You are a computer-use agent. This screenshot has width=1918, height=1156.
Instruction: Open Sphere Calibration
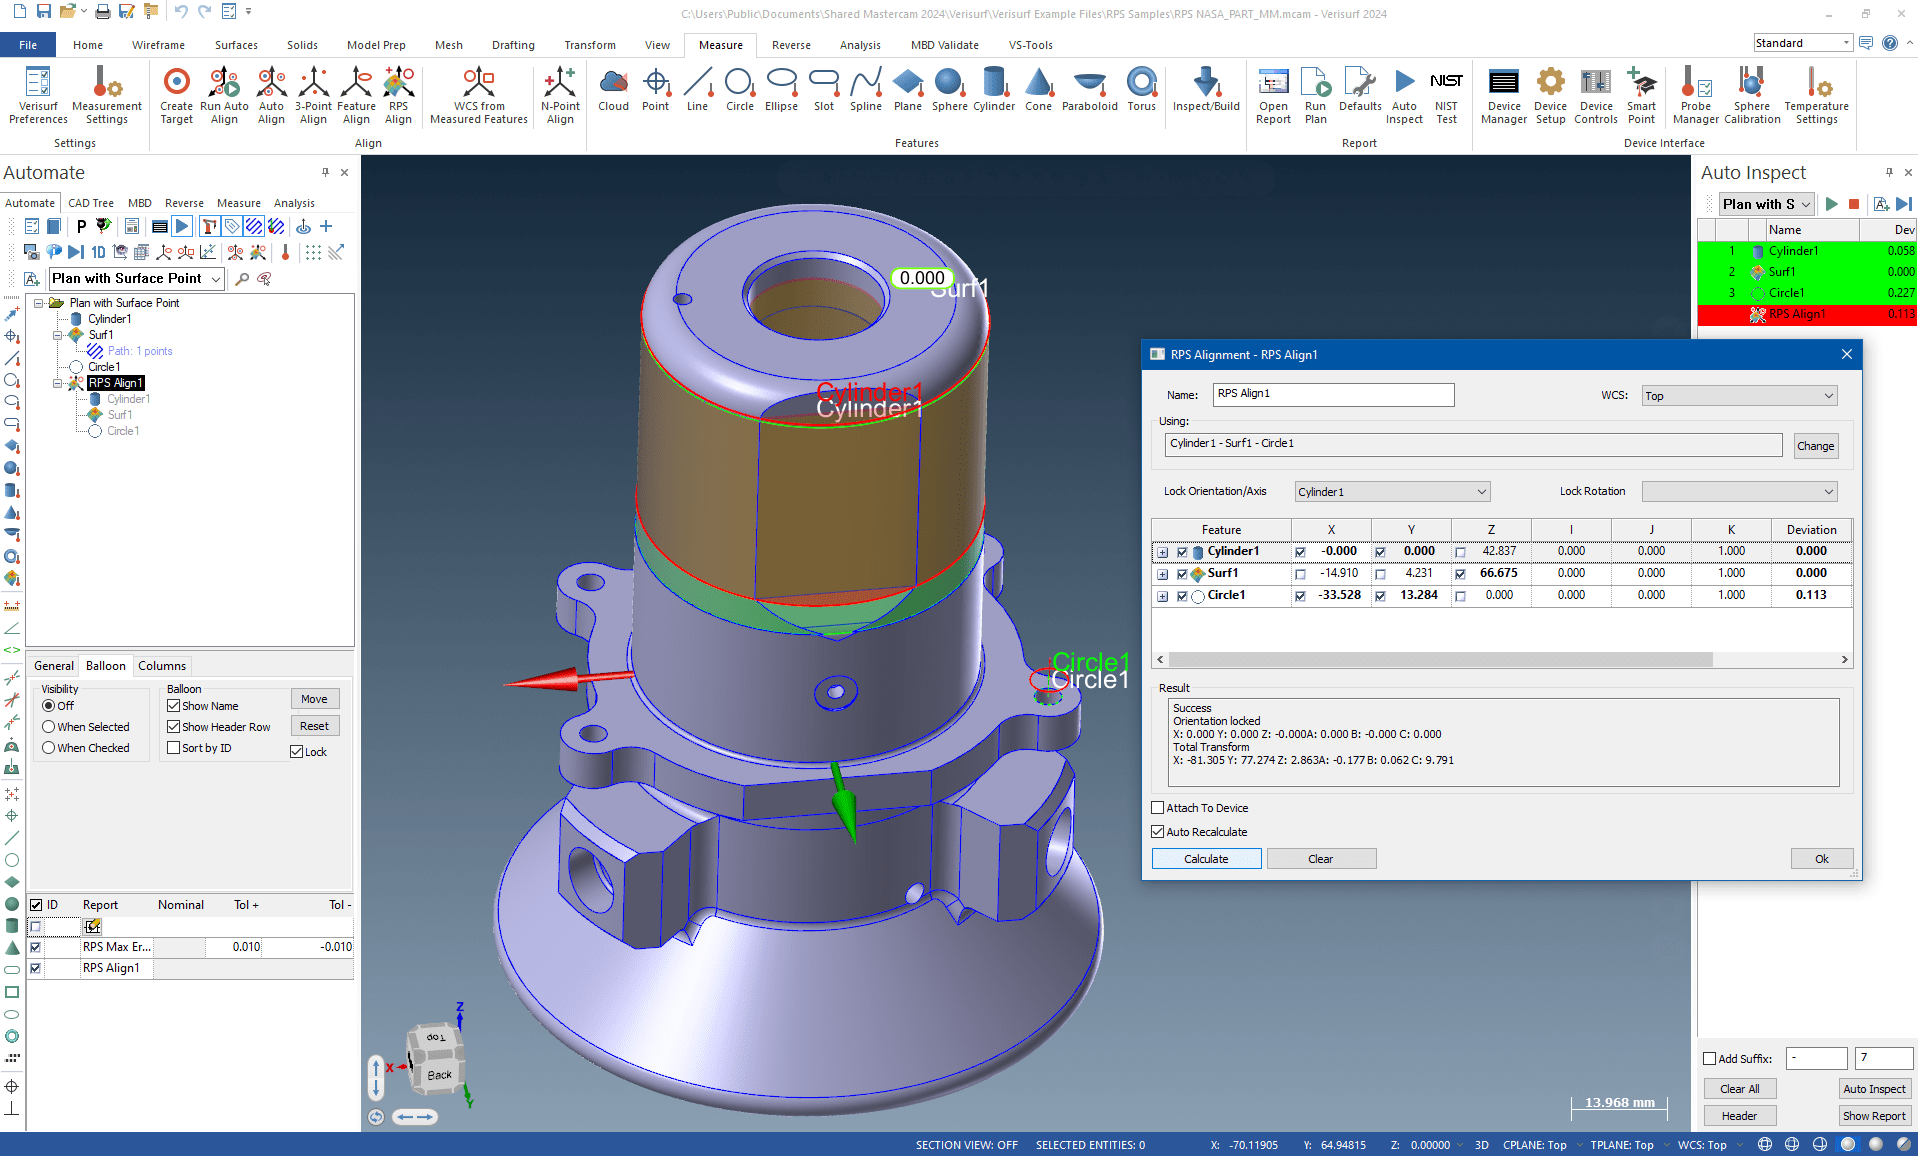pos(1751,96)
